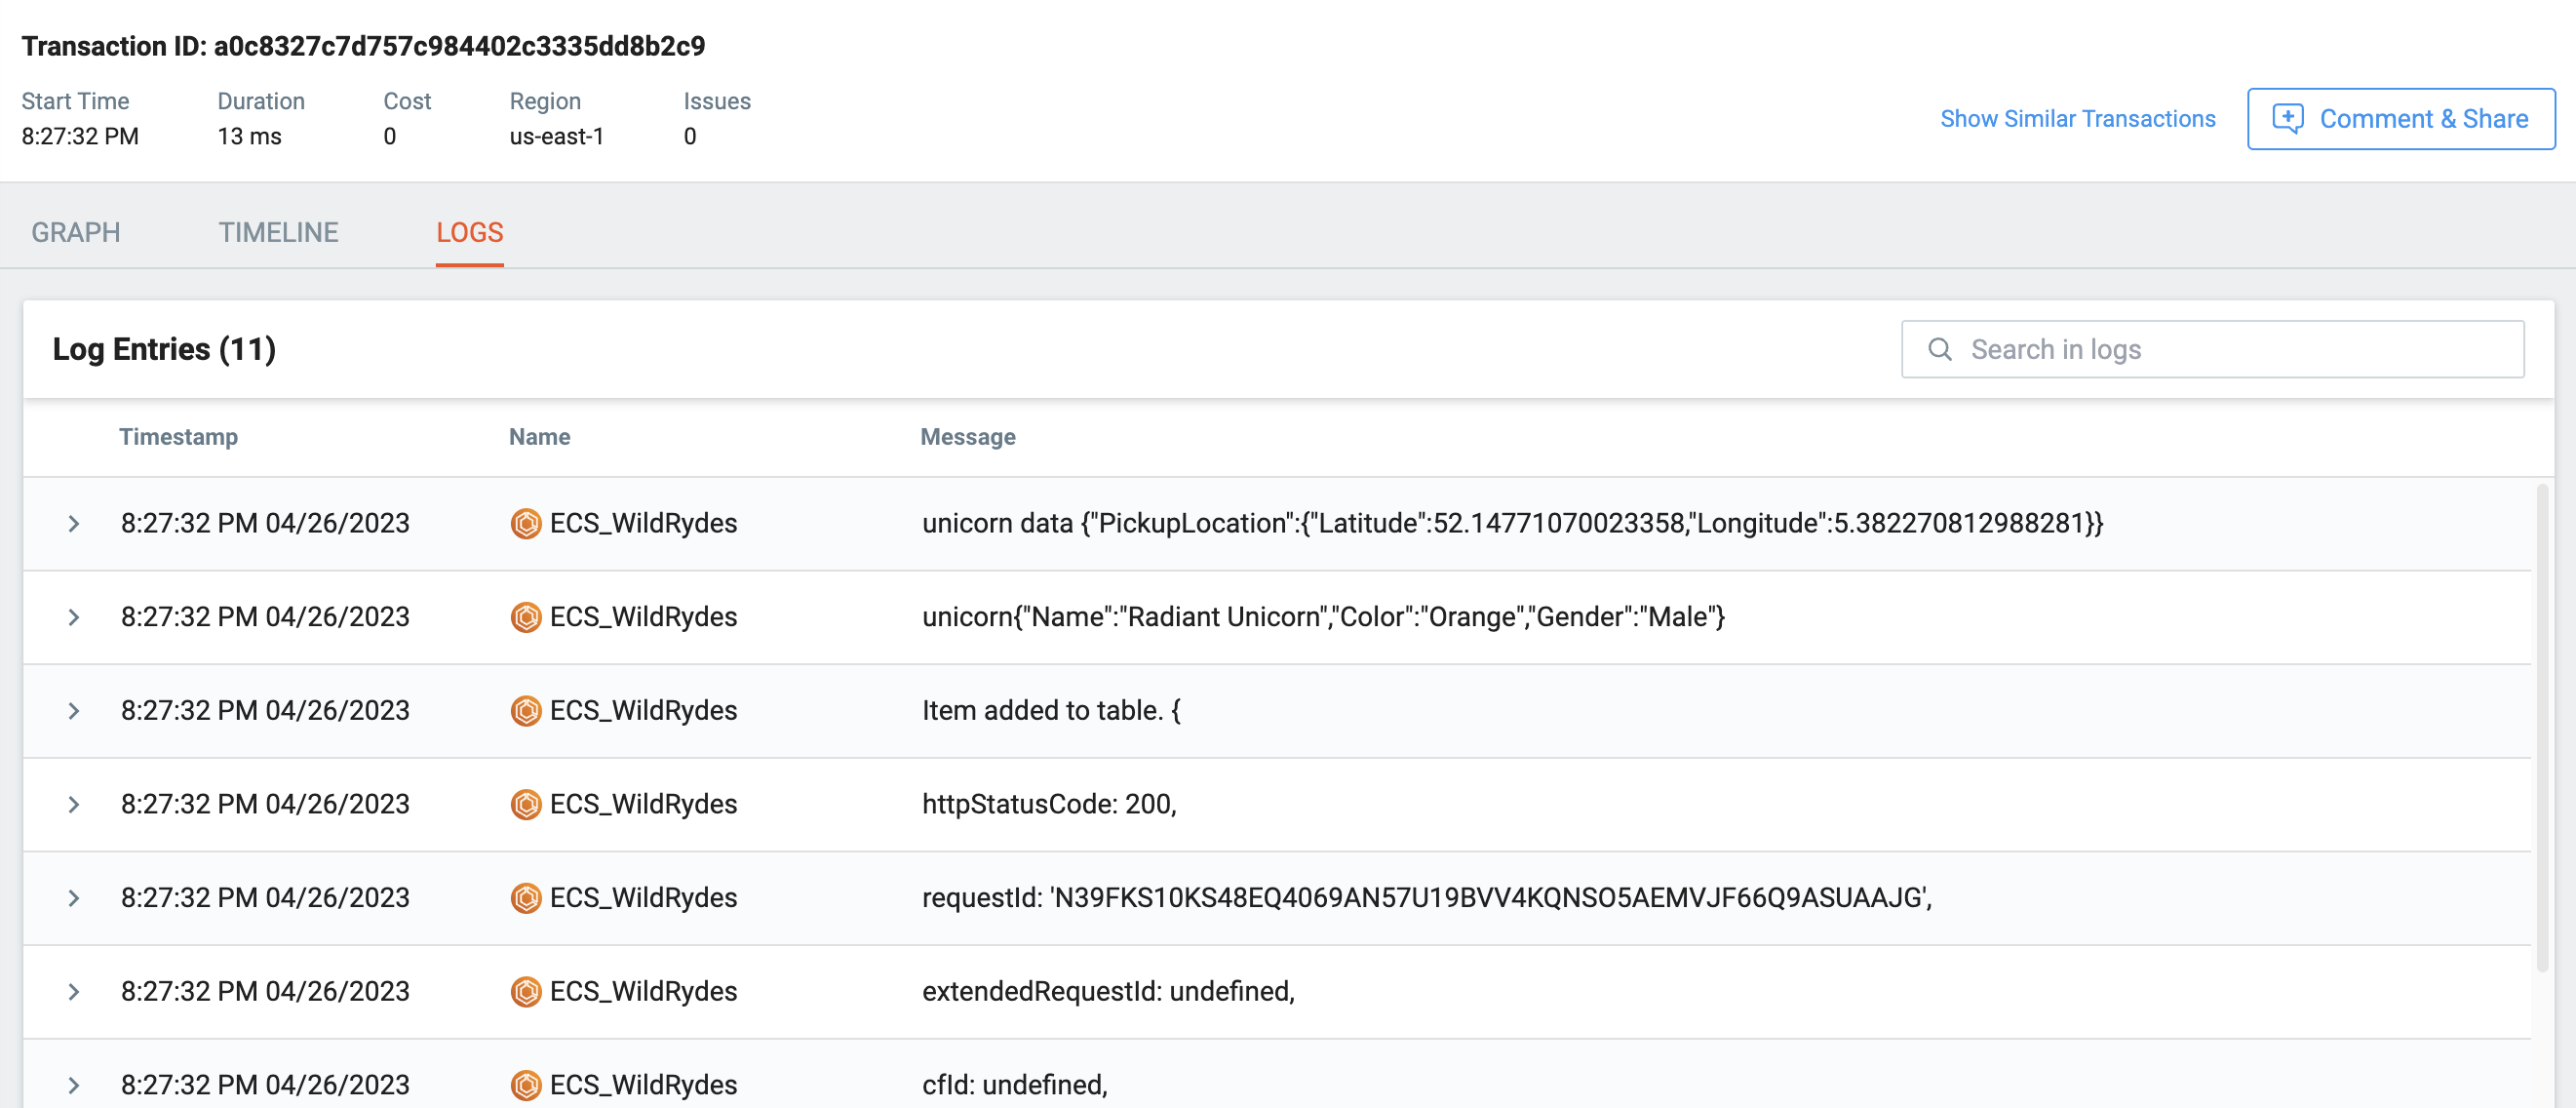Click the ECS icon in the Item added to table row
This screenshot has width=2576, height=1108.
point(526,711)
